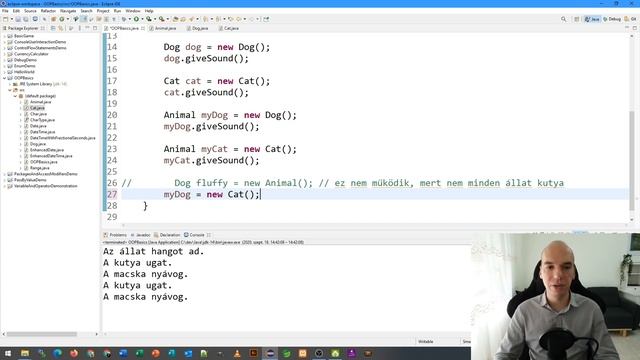Click the green Run launch button
The image size is (640, 360).
[136, 19]
